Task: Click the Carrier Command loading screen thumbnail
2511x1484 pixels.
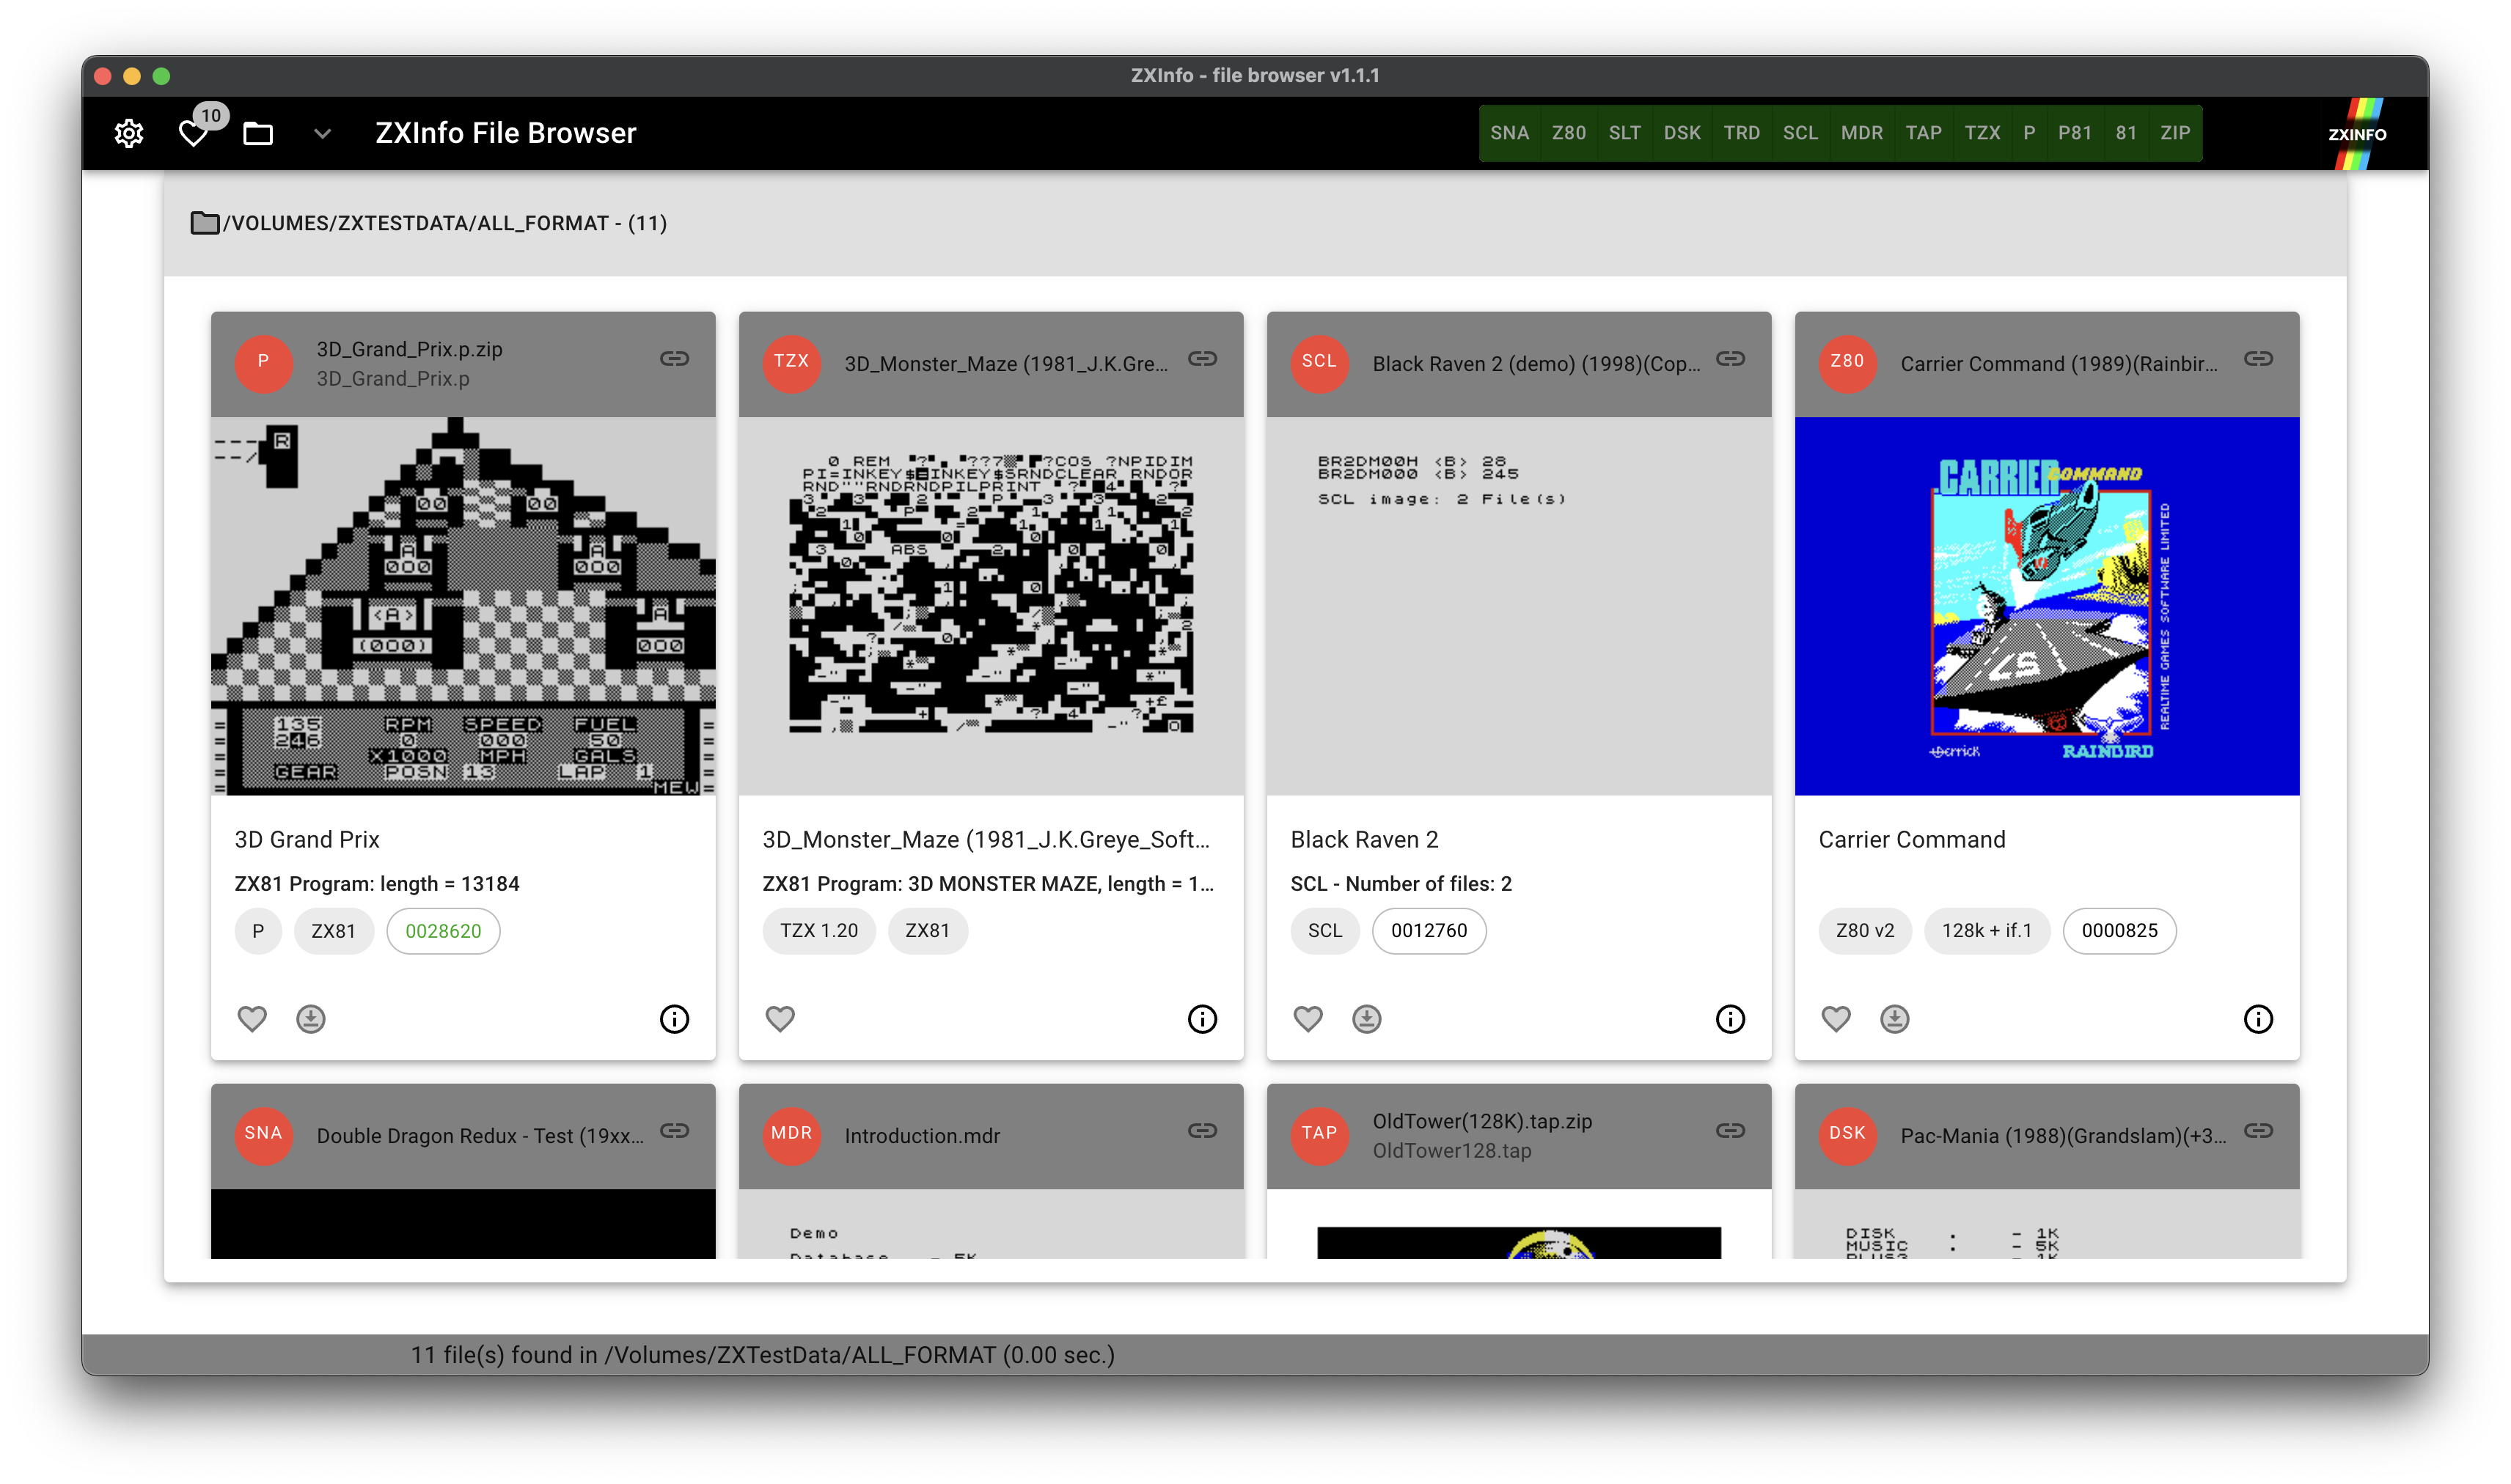Action: coord(2046,605)
